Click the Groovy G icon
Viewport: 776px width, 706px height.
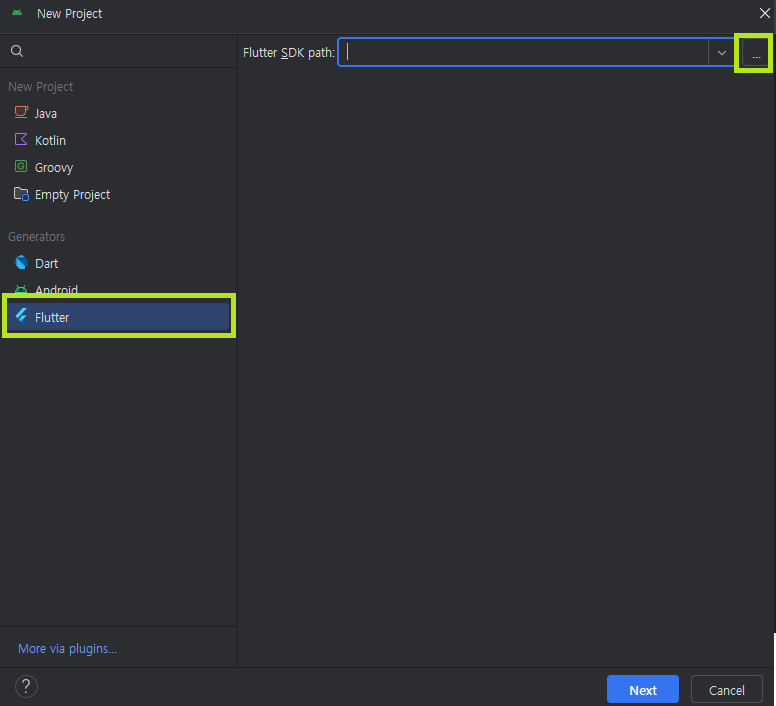click(21, 166)
